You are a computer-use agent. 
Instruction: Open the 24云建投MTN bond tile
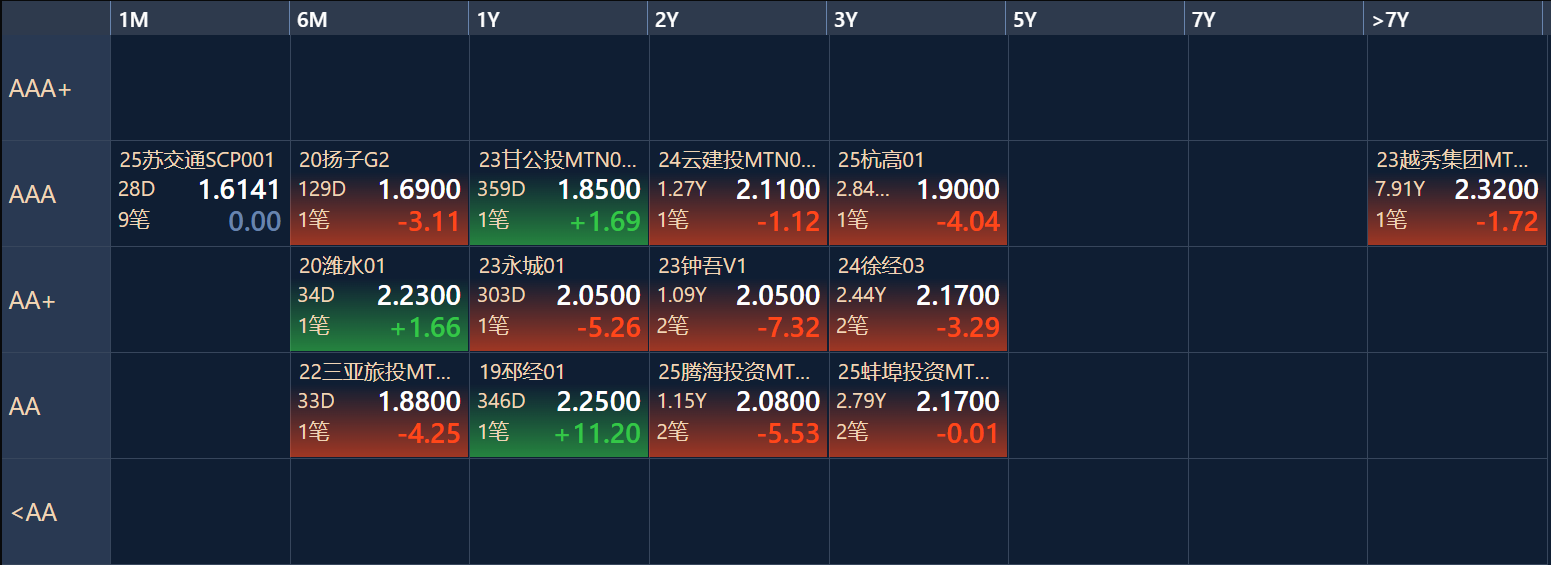(x=738, y=193)
